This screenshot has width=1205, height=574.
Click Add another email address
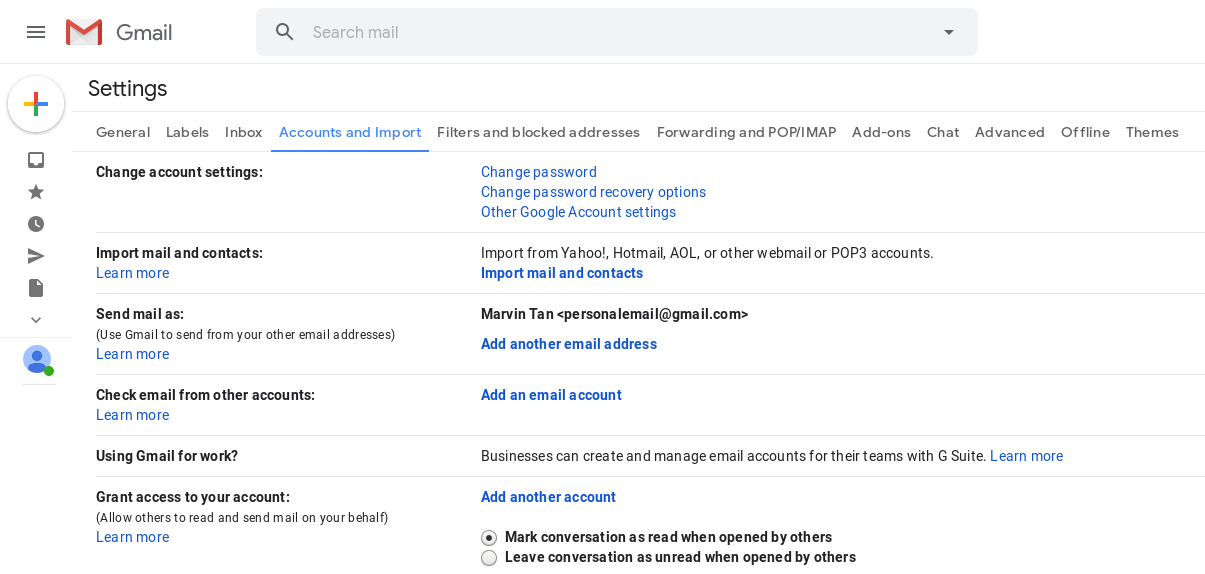coord(569,344)
